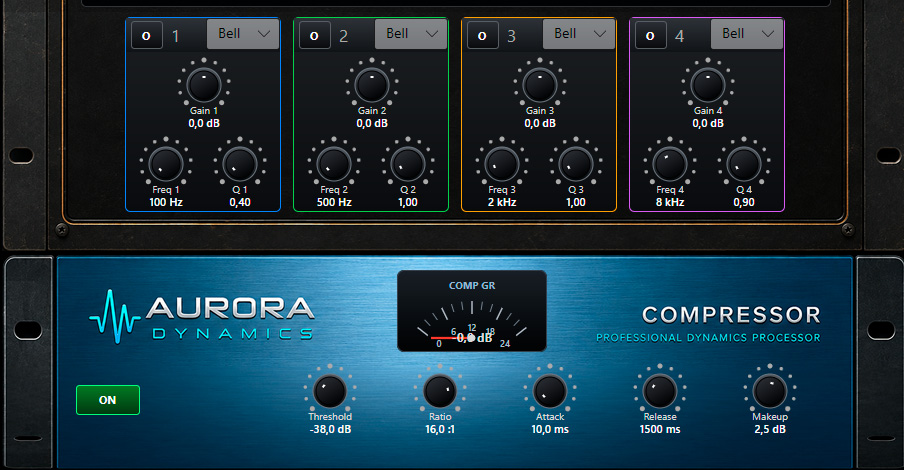Select the Threshold value -38,0 dB
Viewport: 904px width, 470px height.
[330, 430]
